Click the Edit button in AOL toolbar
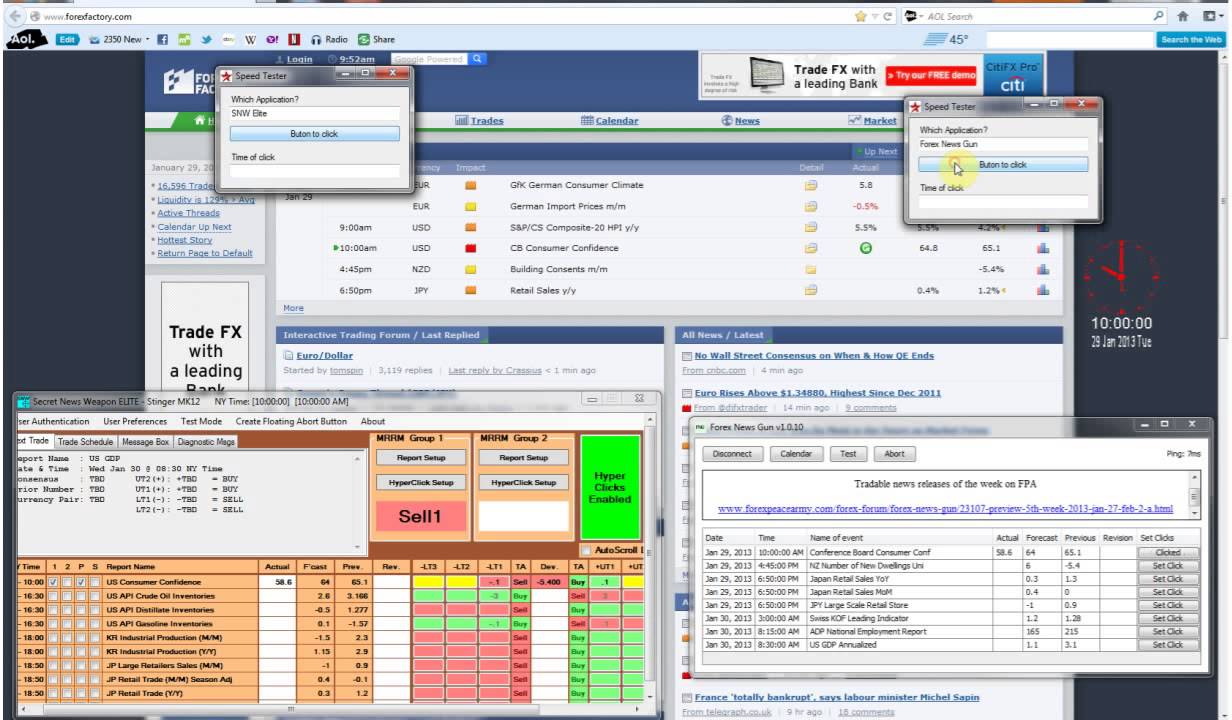 click(x=67, y=40)
